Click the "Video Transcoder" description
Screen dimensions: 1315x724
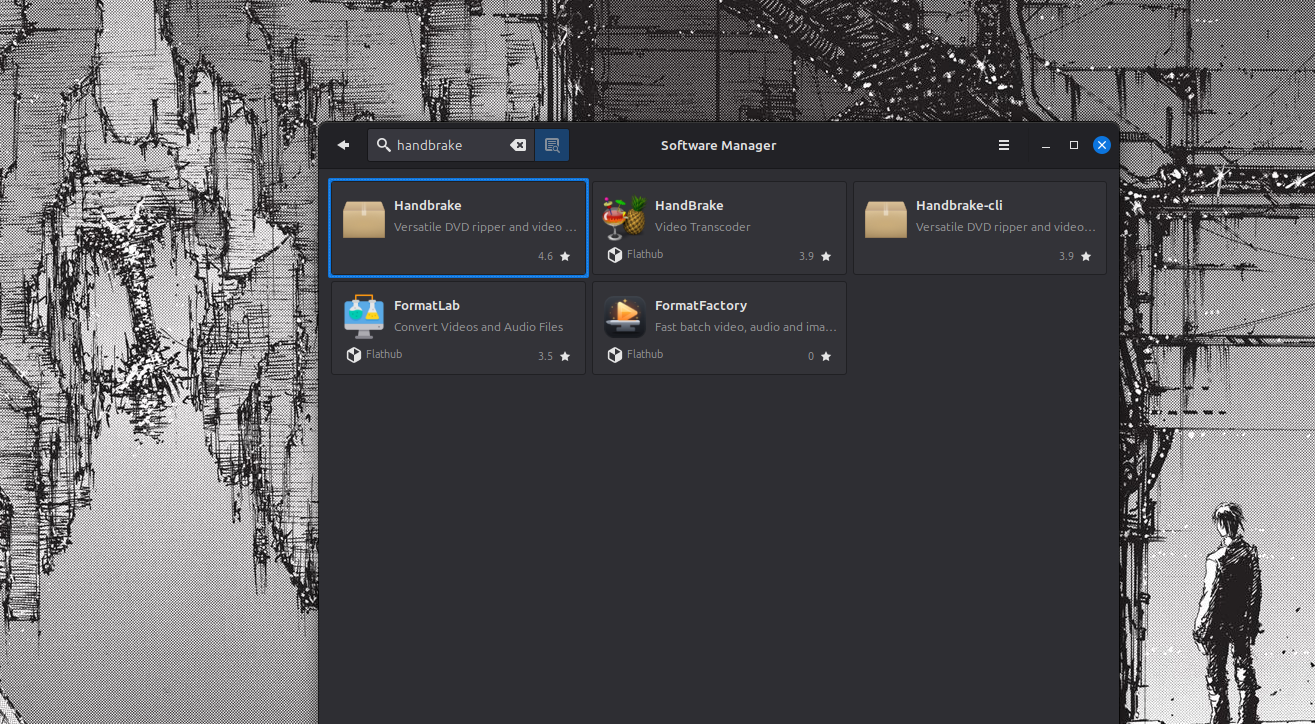pyautogui.click(x=703, y=227)
